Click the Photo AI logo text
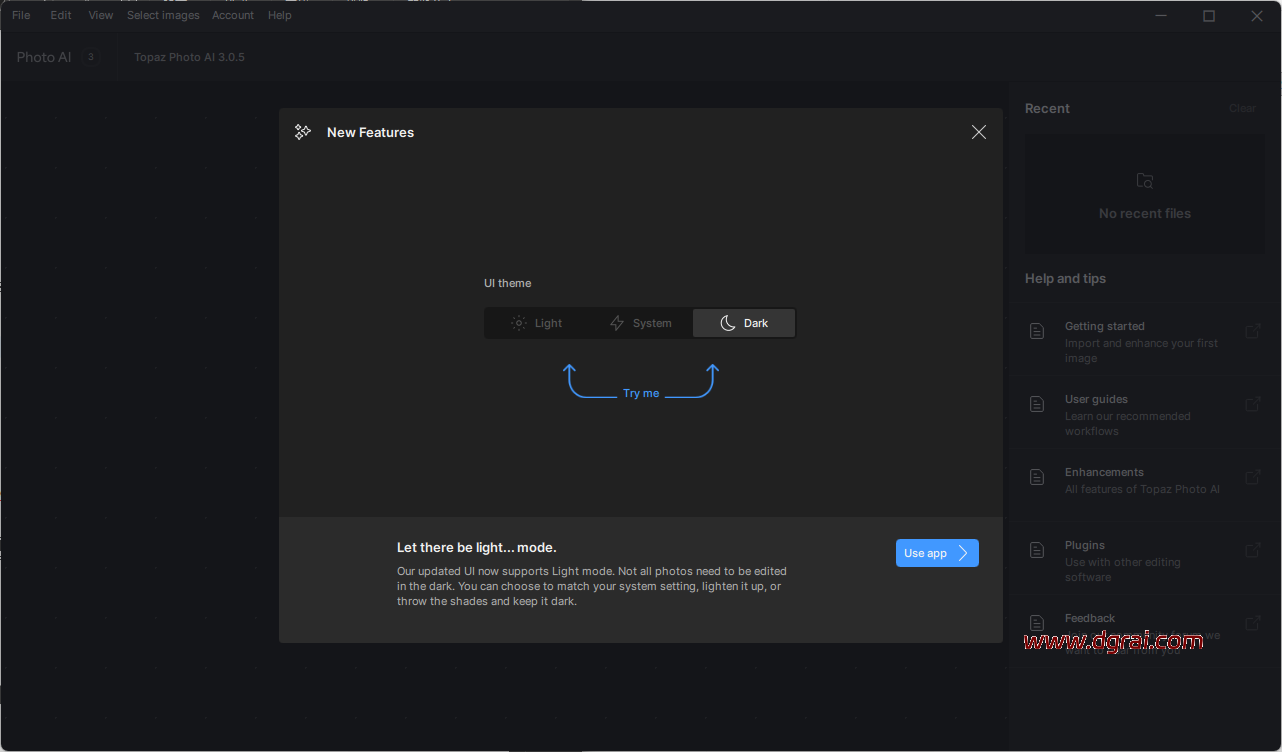The image size is (1282, 752). pos(44,57)
